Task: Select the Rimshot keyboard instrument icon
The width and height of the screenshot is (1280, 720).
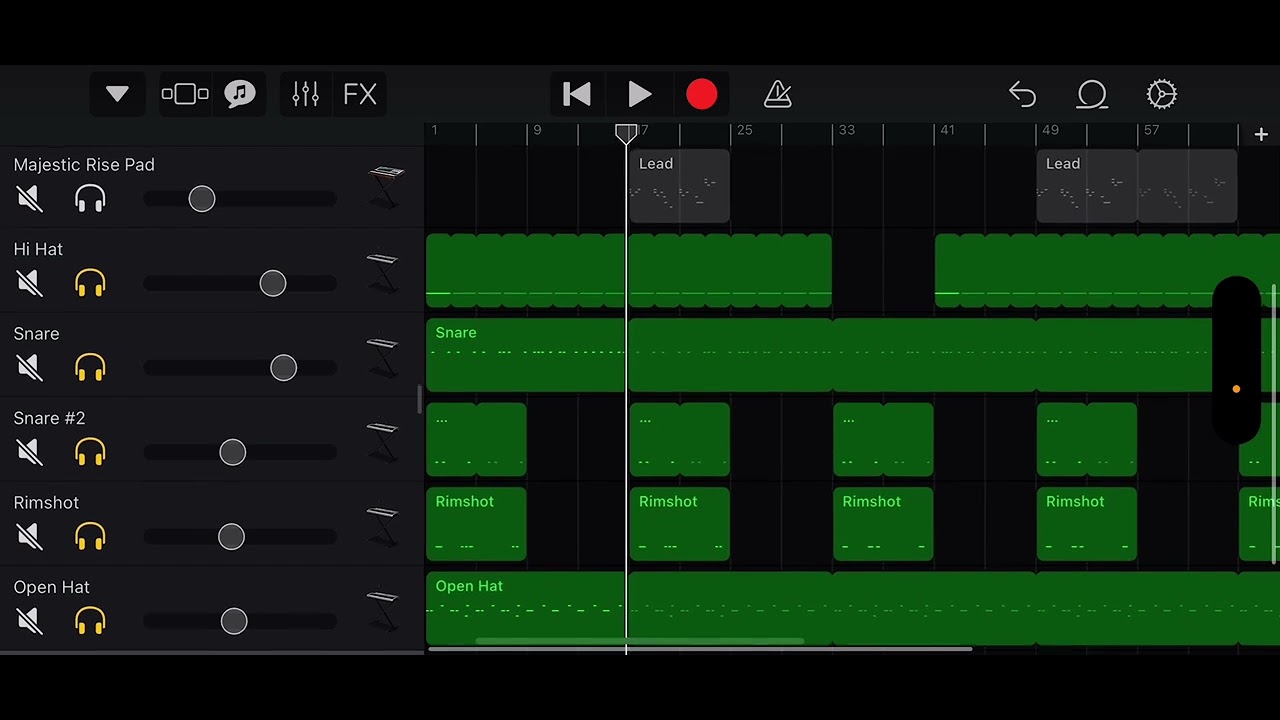Action: [383, 525]
